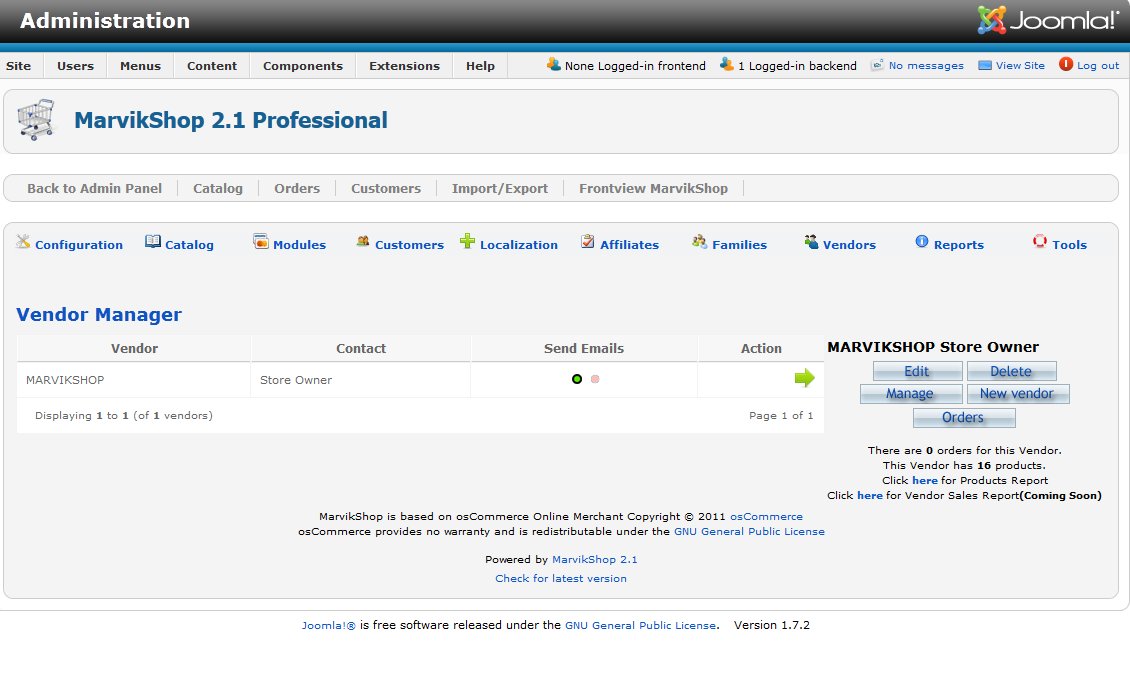Toggle the red Send Emails inactive indicator

pos(595,379)
